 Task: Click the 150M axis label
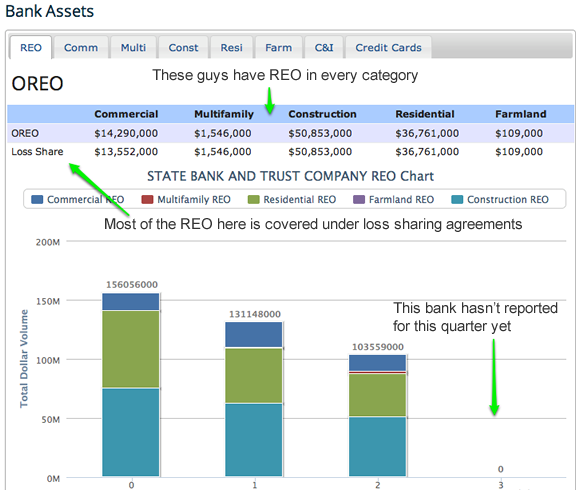pos(48,301)
